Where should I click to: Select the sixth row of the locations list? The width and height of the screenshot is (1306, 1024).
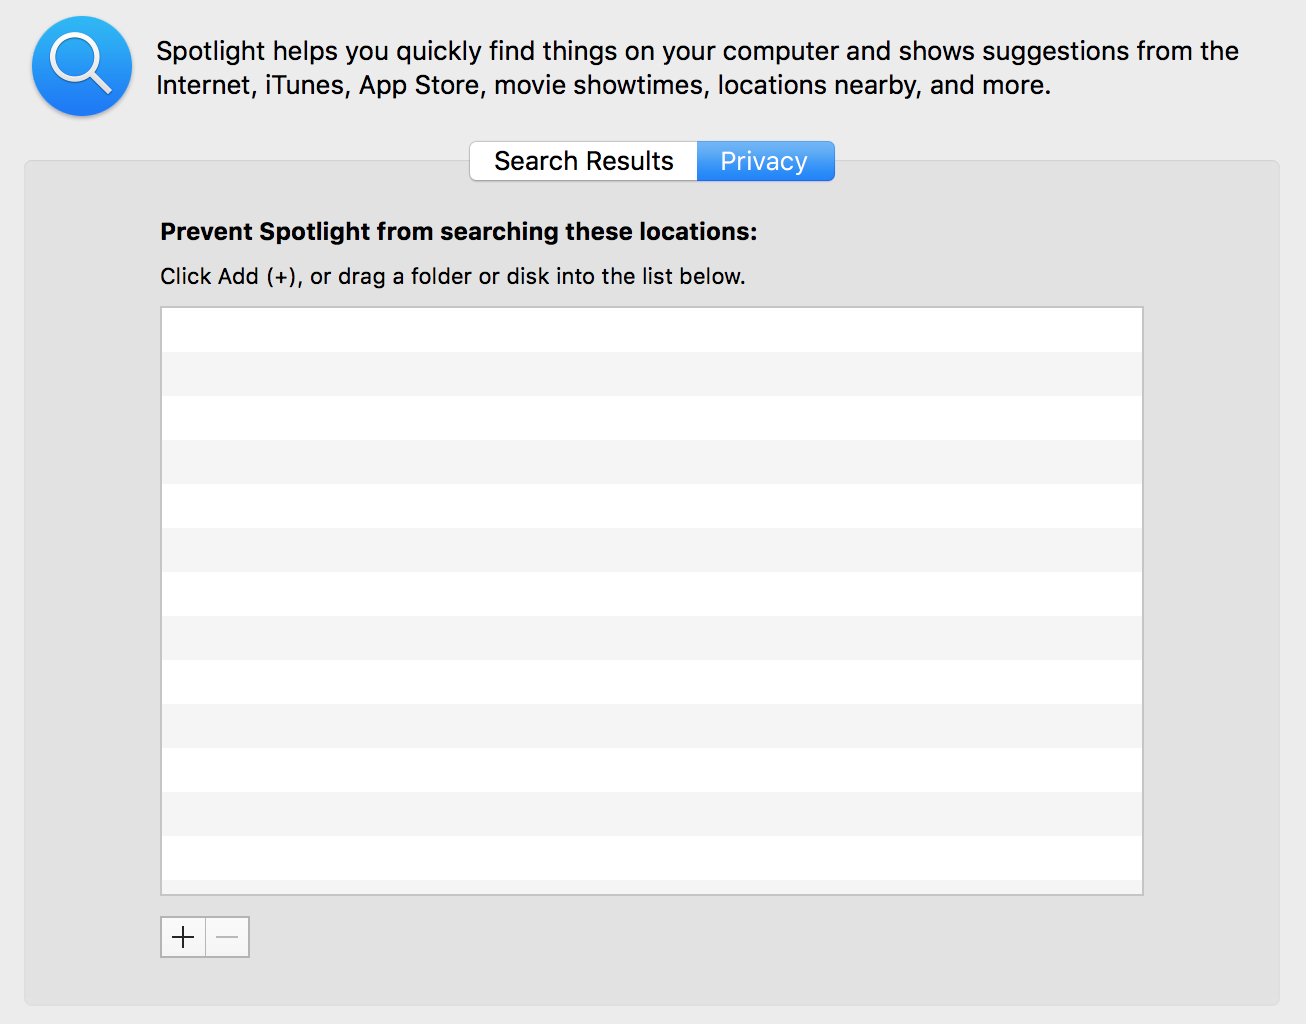tap(651, 550)
